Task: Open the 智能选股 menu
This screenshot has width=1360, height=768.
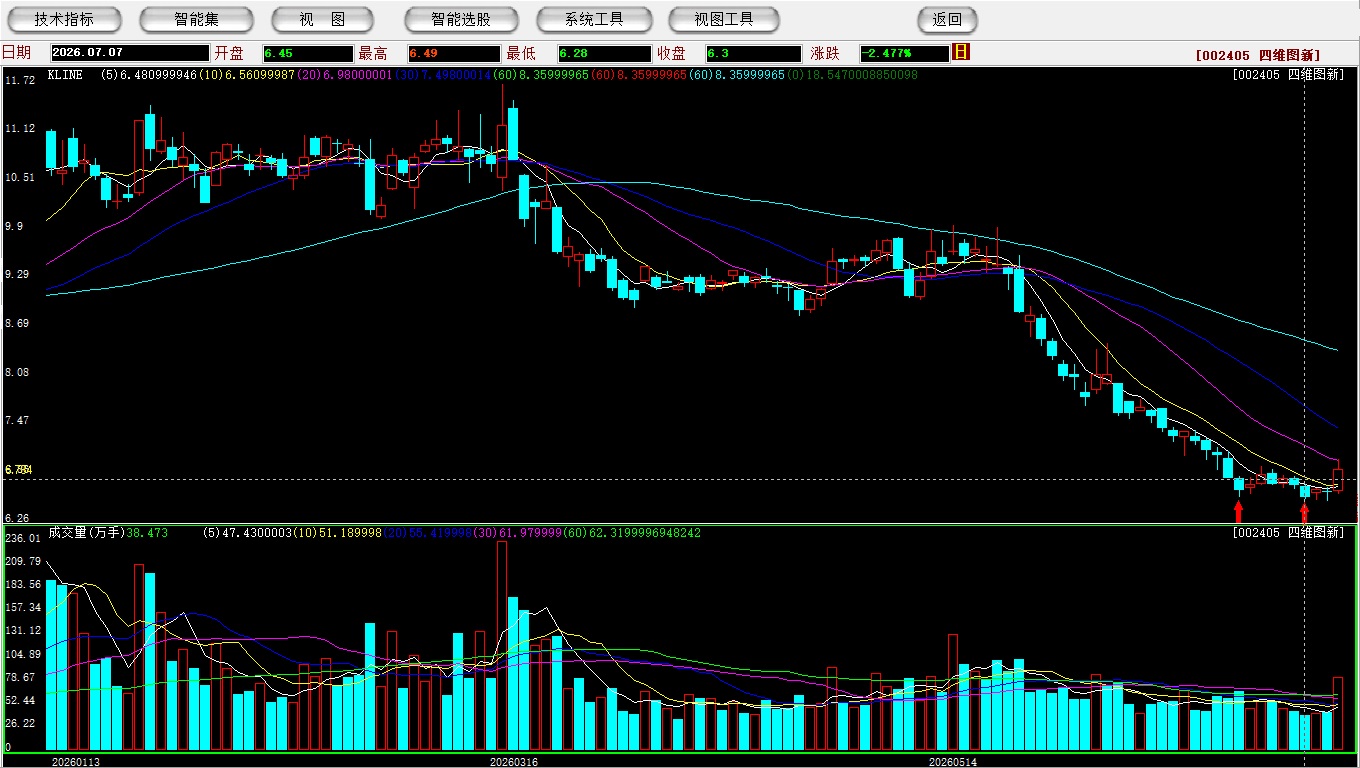Action: (461, 20)
